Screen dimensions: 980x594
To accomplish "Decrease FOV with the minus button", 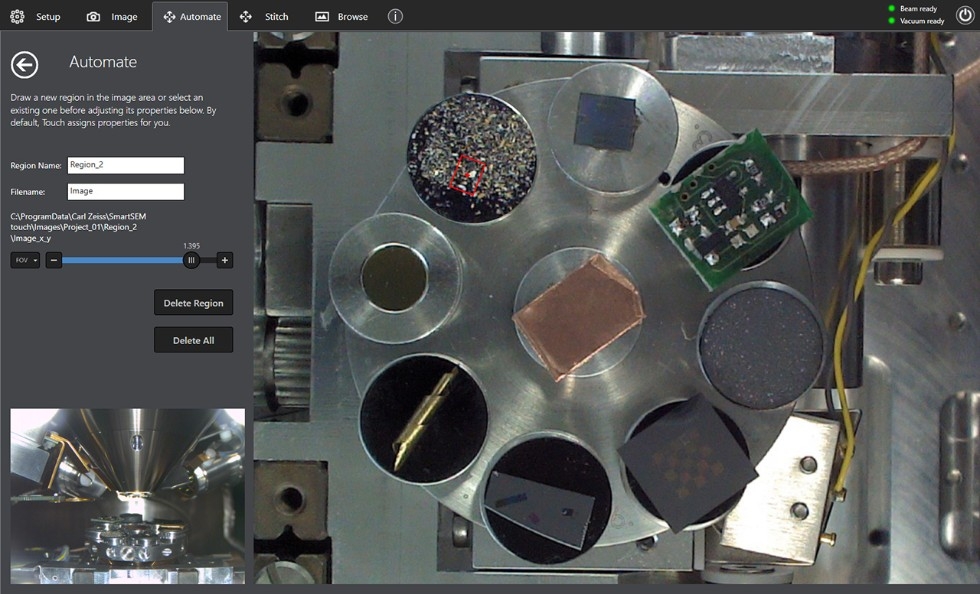I will tap(54, 260).
